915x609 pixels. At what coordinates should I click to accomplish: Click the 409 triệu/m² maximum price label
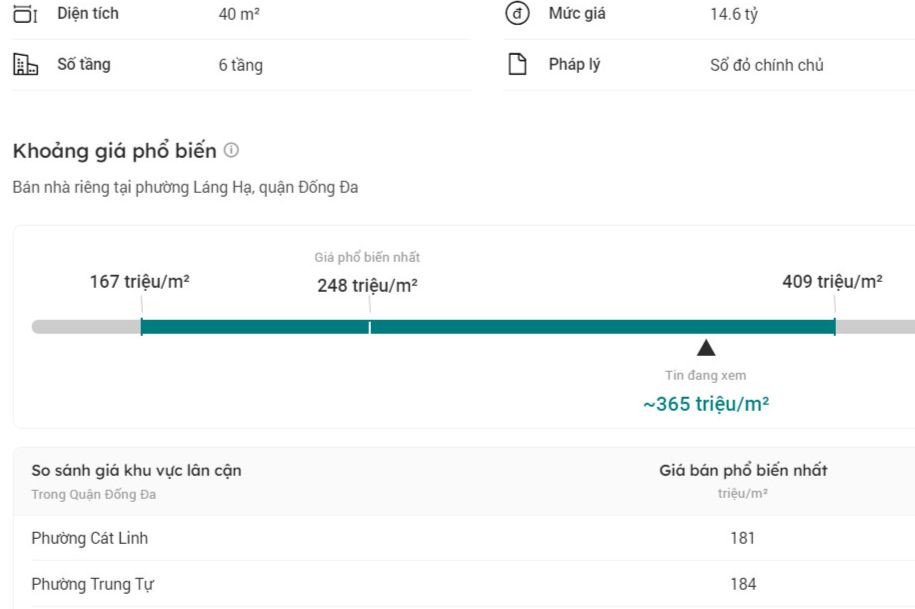pyautogui.click(x=832, y=281)
